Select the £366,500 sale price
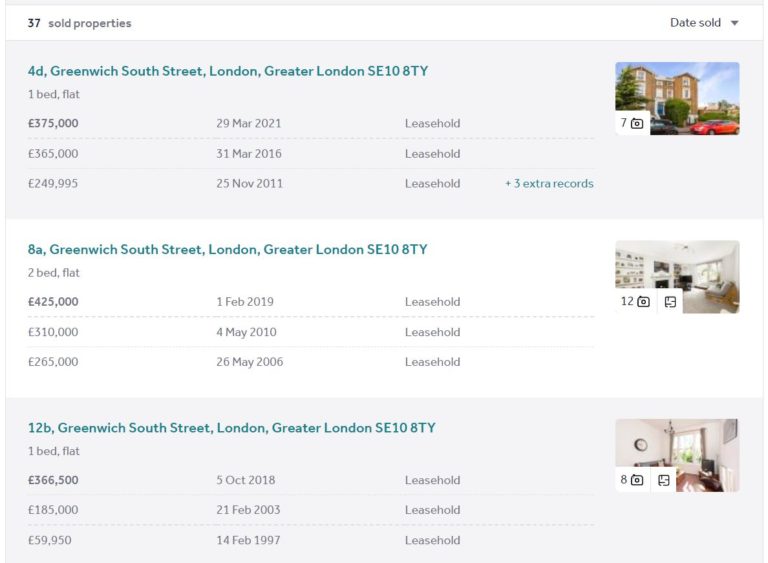Screen dimensions: 768x563 point(53,480)
